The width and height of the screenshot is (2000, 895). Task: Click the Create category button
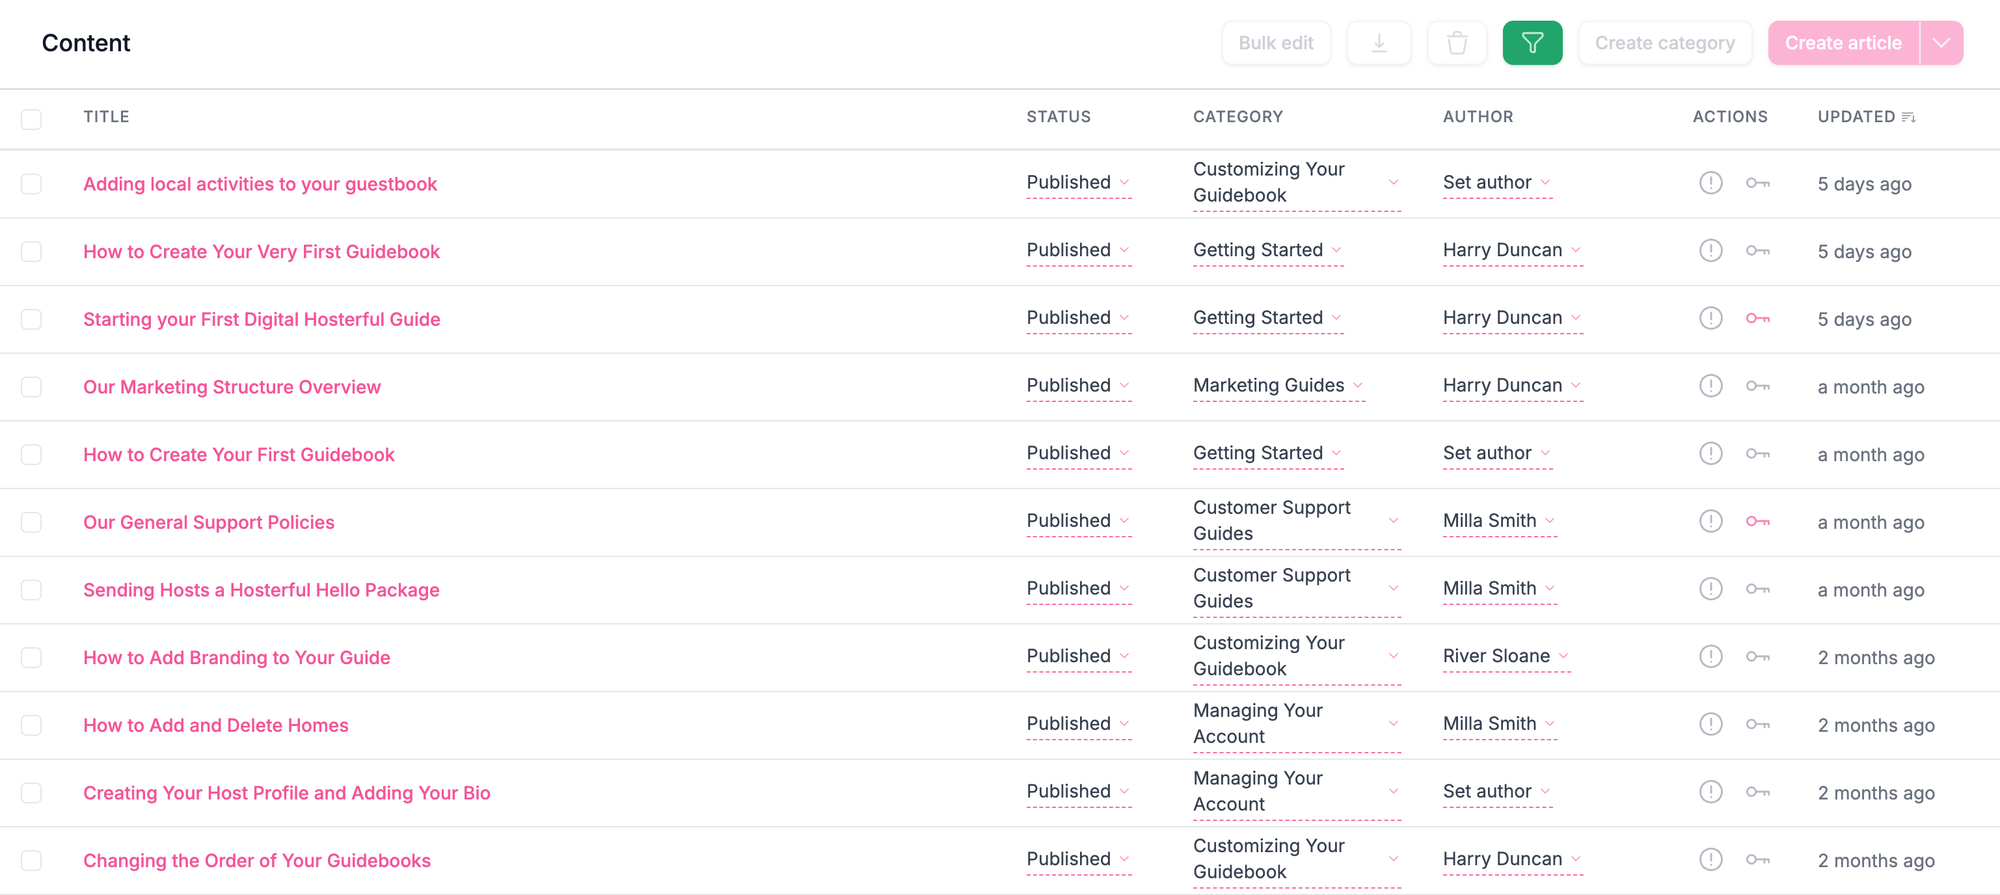[1664, 43]
